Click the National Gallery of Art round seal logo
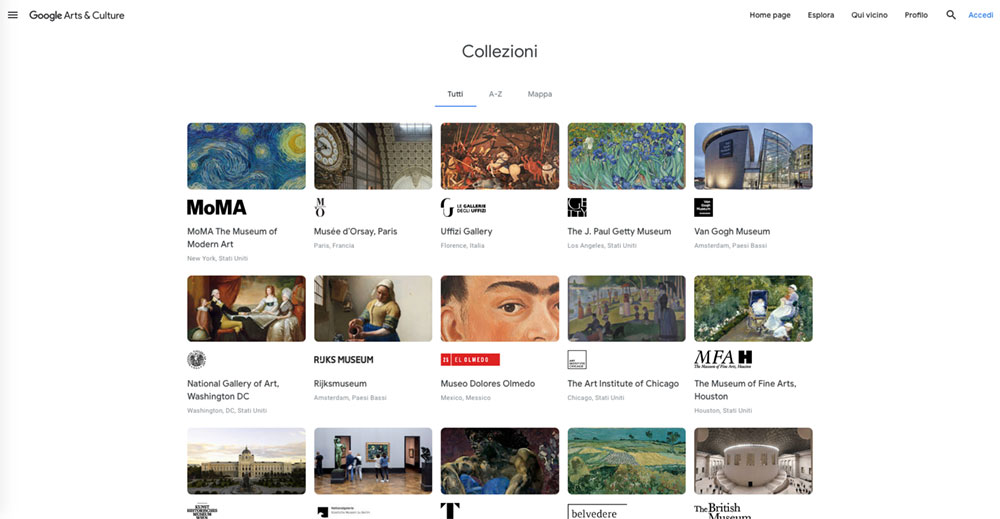Viewport: 1000px width, 519px height. 196,360
